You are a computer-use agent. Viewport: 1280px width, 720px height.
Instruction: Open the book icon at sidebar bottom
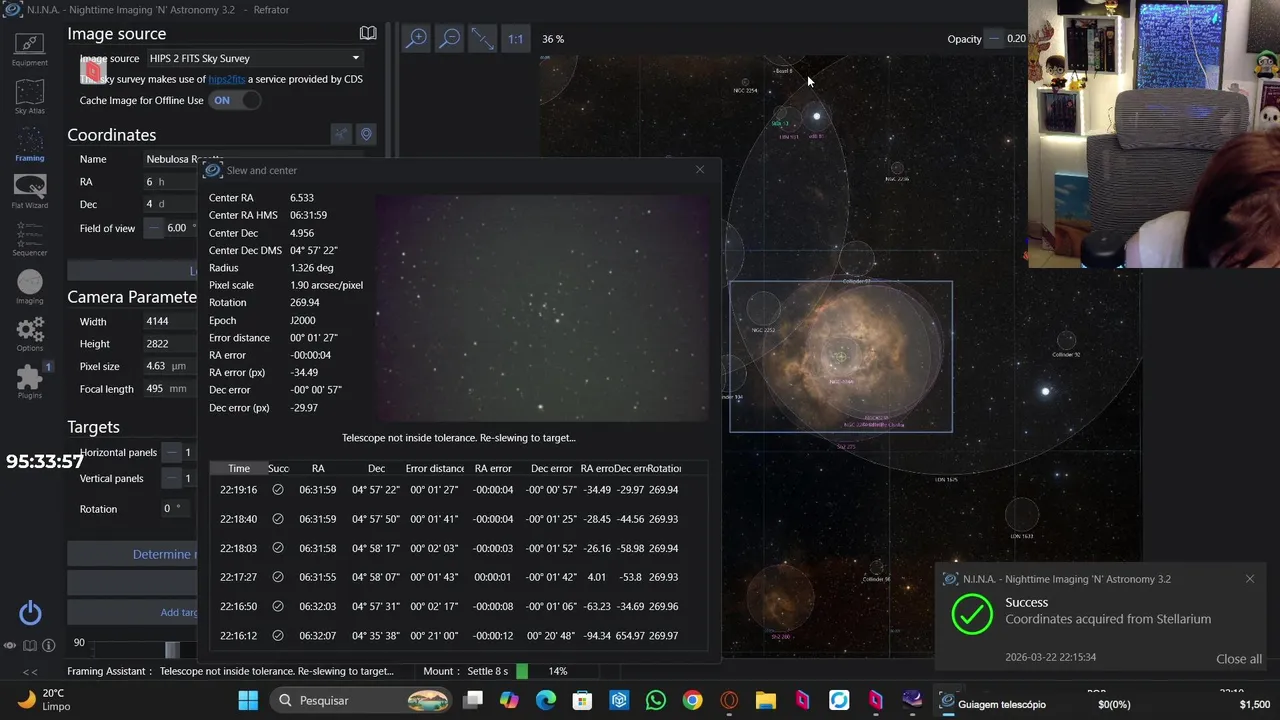29,646
